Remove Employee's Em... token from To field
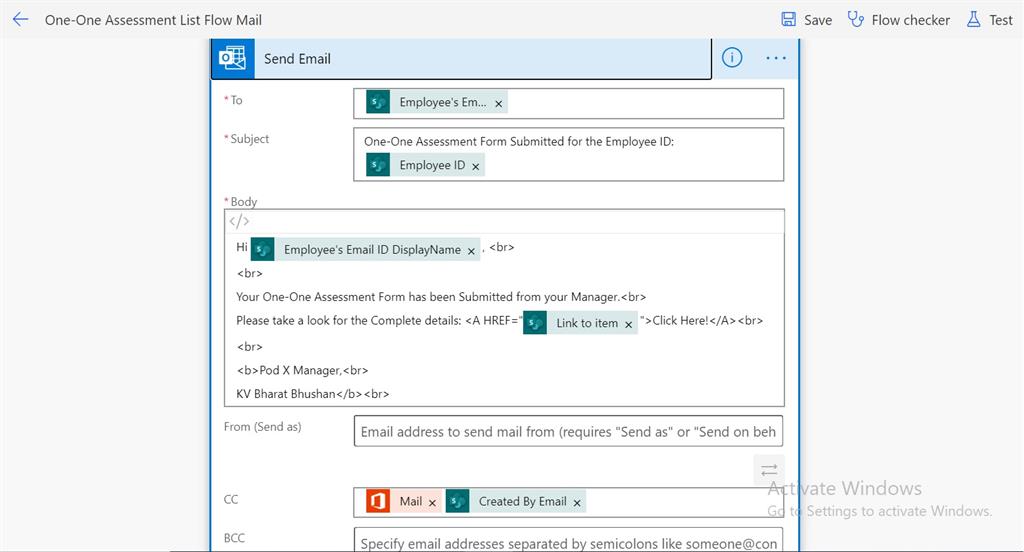The width and height of the screenshot is (1024, 552). 498,103
